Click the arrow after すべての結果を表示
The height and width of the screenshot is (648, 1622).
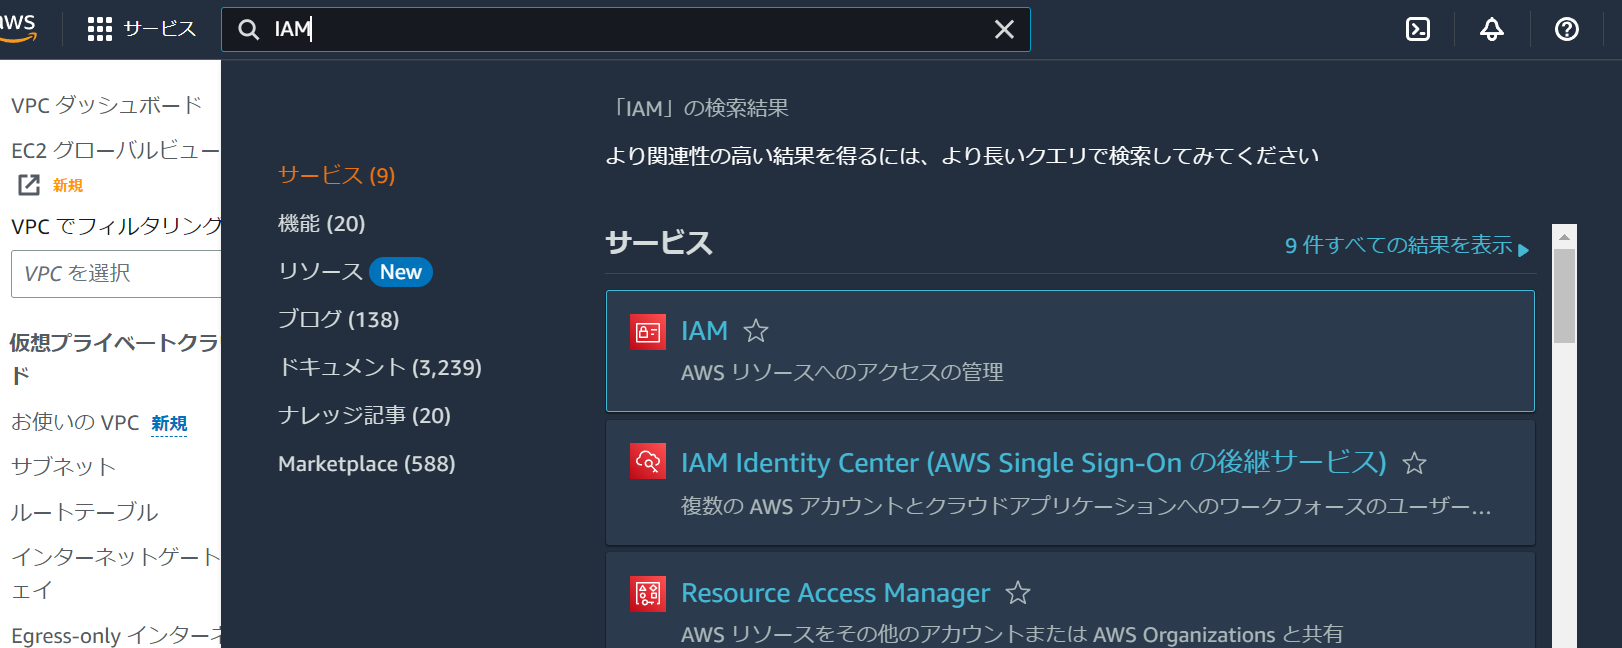tap(1524, 250)
